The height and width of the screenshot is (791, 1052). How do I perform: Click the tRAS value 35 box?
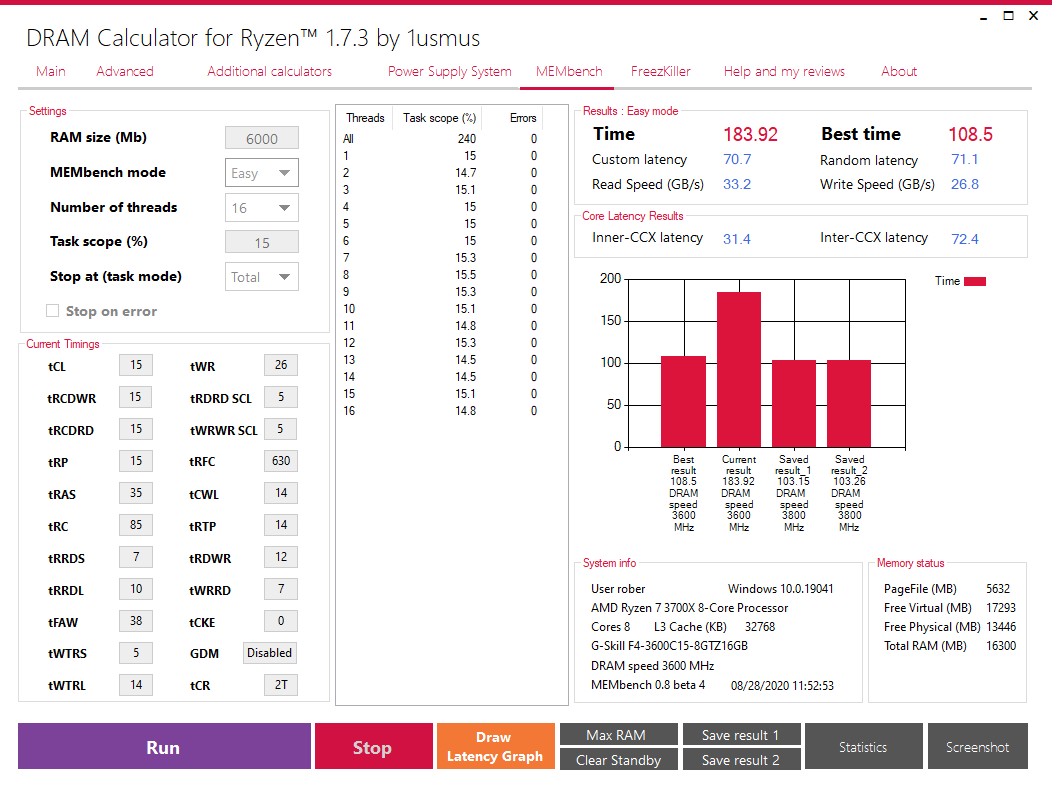pyautogui.click(x=136, y=493)
